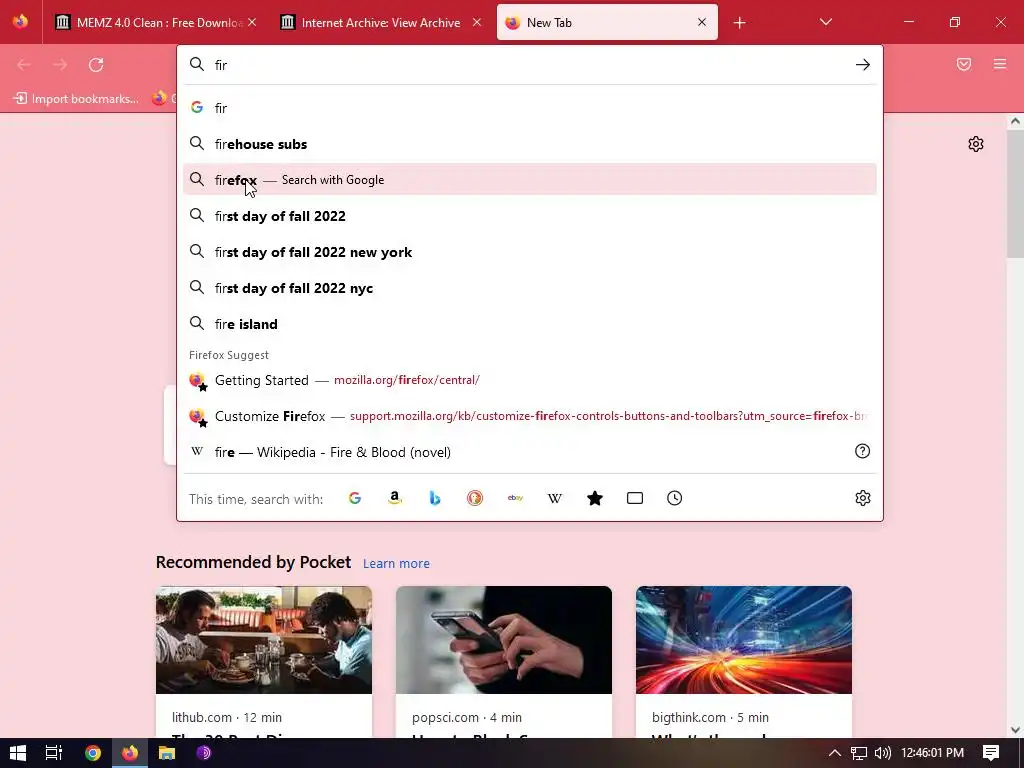1024x768 pixels.
Task: Search bookmarks using the star icon
Action: pyautogui.click(x=595, y=498)
